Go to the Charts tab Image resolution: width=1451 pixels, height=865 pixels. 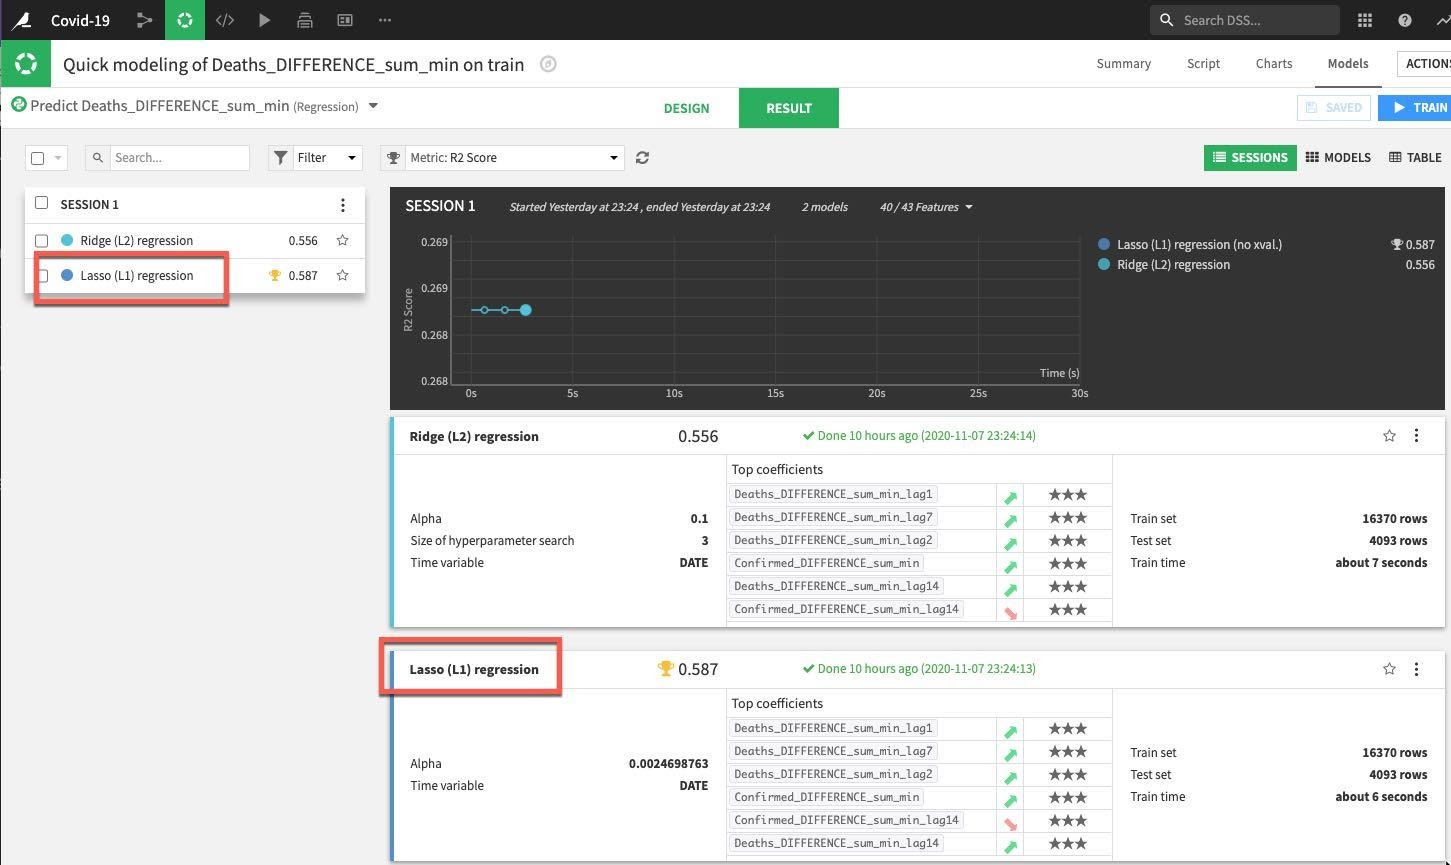(1273, 63)
